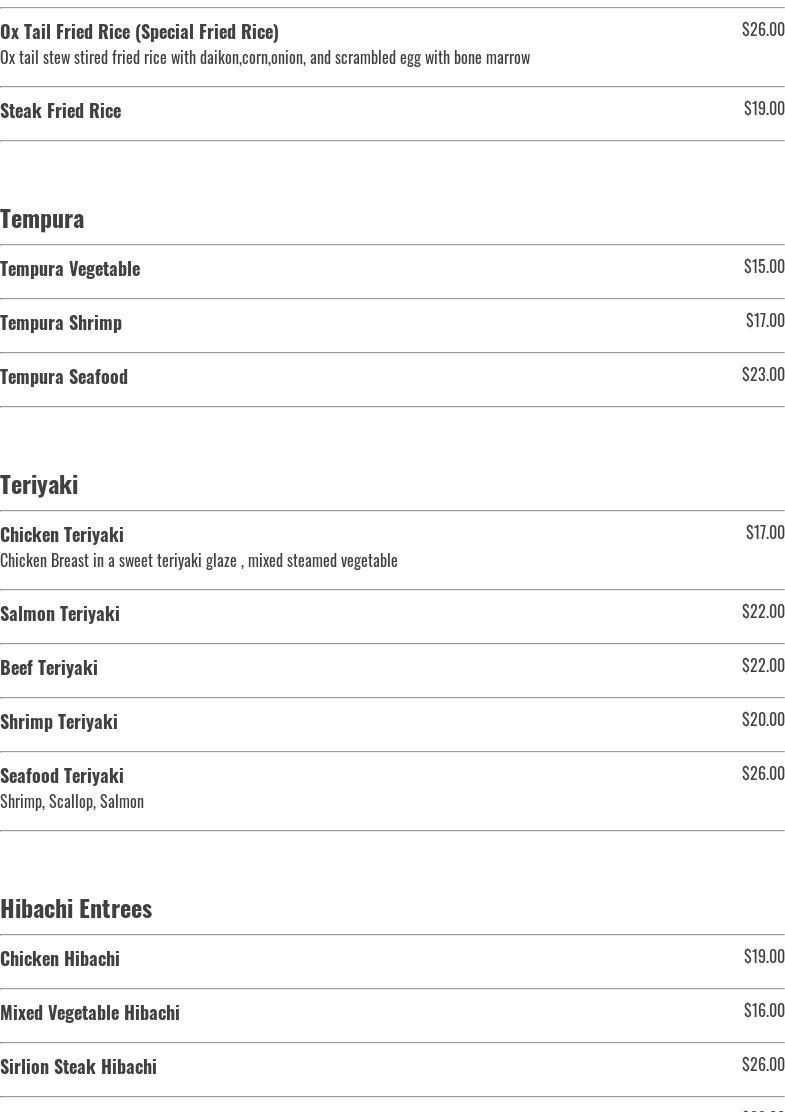Choose Beef Teriyaki from the list
This screenshot has width=785, height=1112.
point(49,668)
